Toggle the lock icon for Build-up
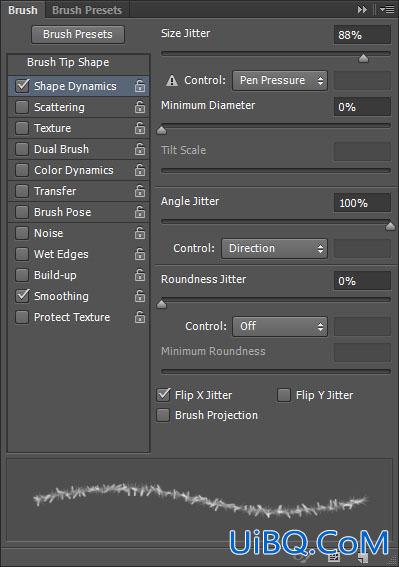Screen dimensions: 399x567 (140, 275)
